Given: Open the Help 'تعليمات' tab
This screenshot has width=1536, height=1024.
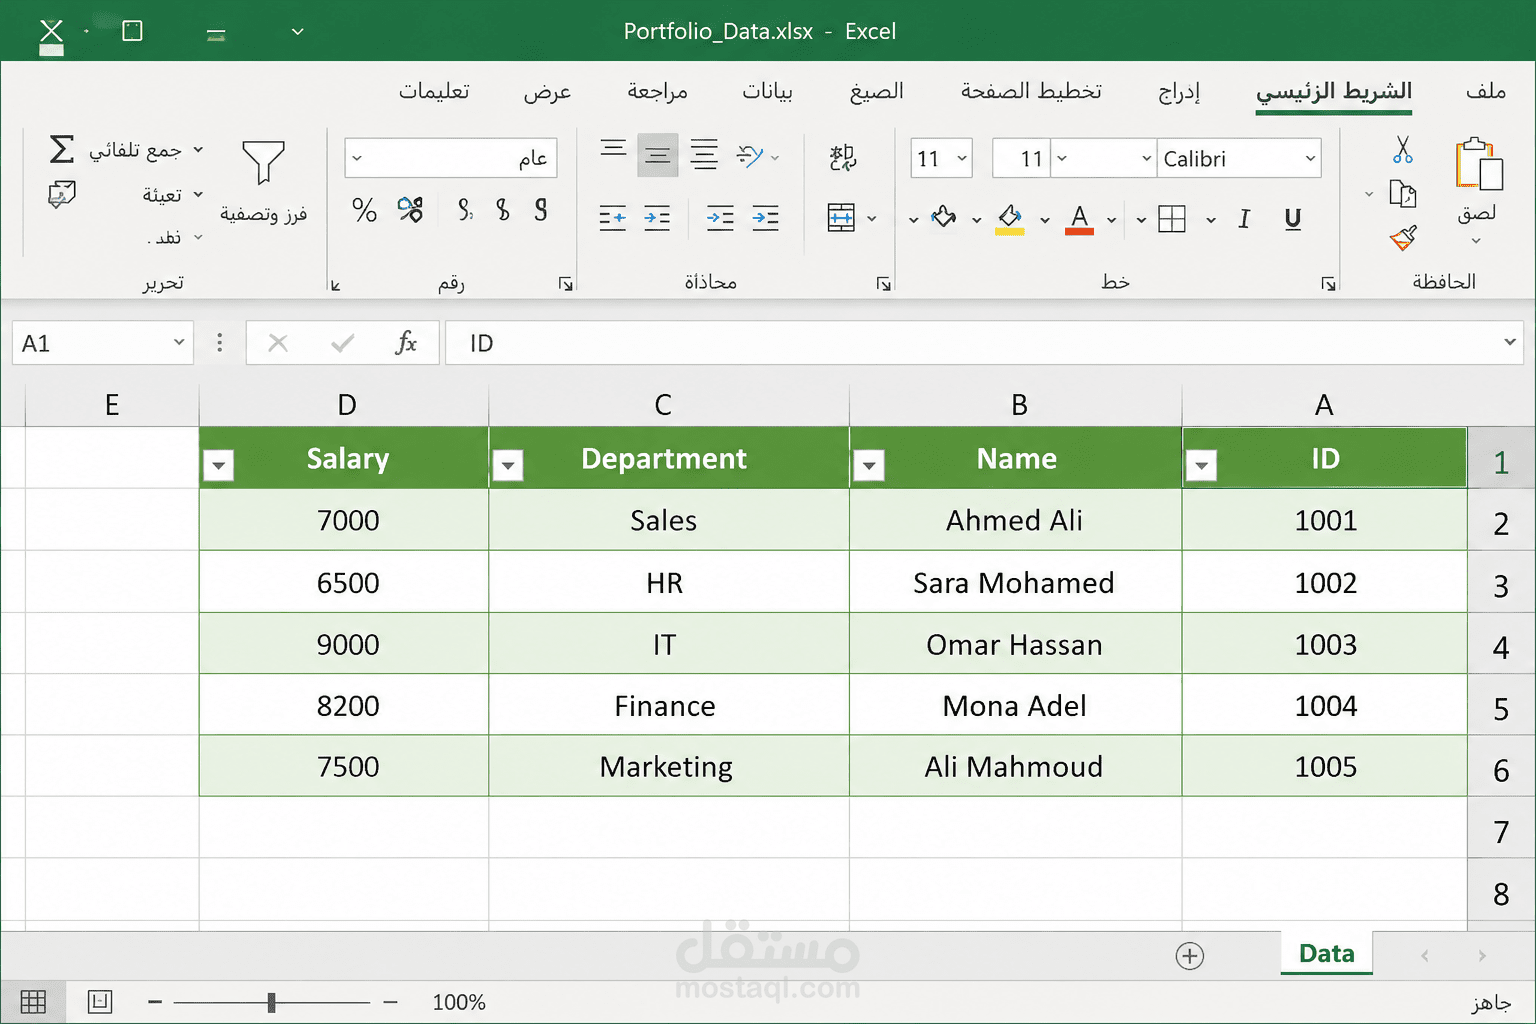Looking at the screenshot, I should [434, 91].
